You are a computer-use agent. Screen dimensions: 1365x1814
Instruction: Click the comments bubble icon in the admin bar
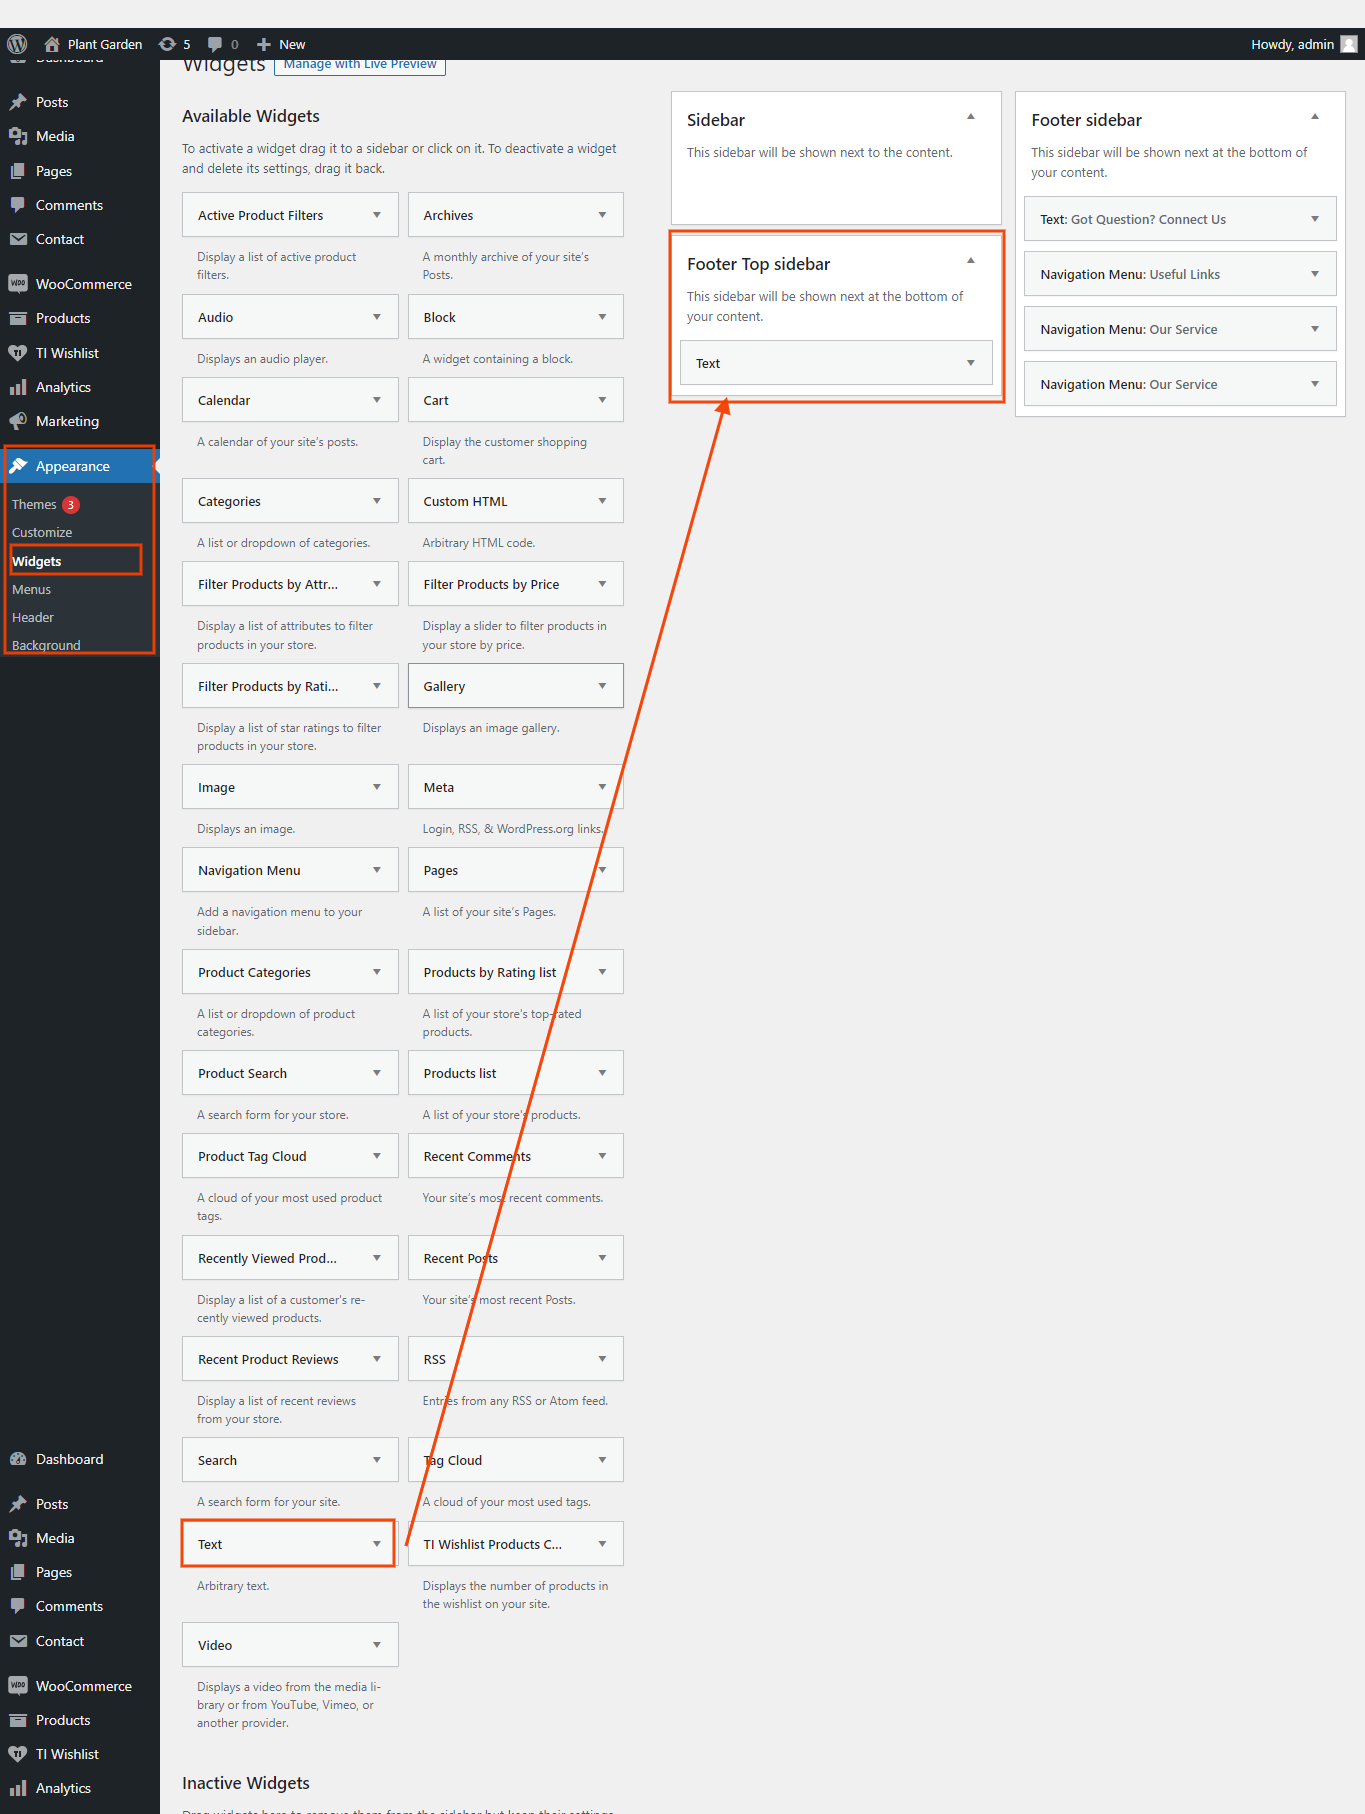click(215, 44)
